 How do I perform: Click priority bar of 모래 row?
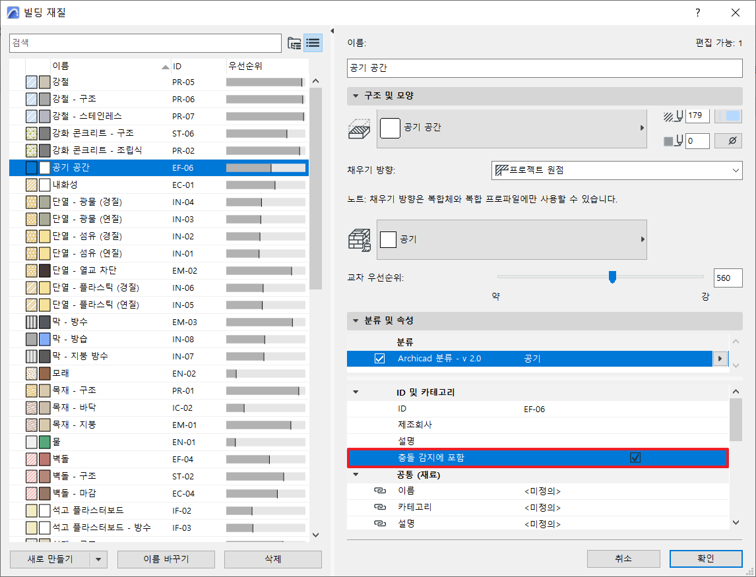pos(266,374)
